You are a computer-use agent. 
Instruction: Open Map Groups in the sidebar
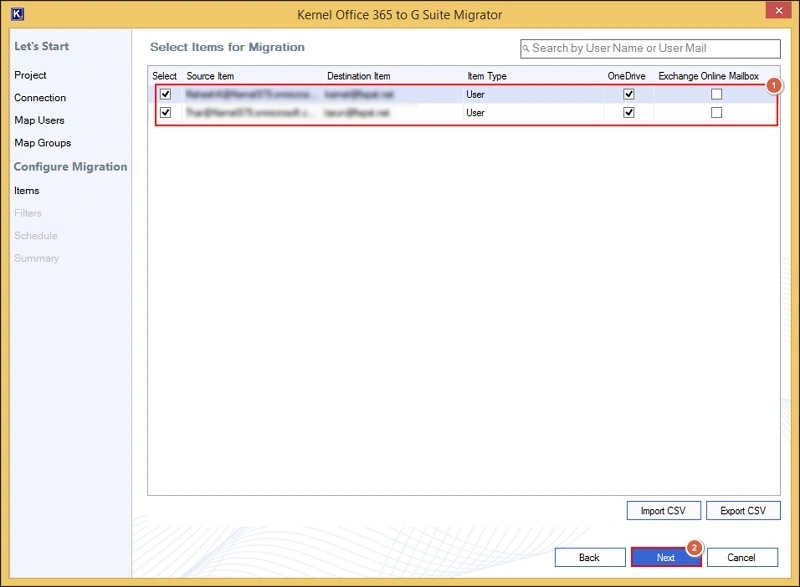click(42, 143)
